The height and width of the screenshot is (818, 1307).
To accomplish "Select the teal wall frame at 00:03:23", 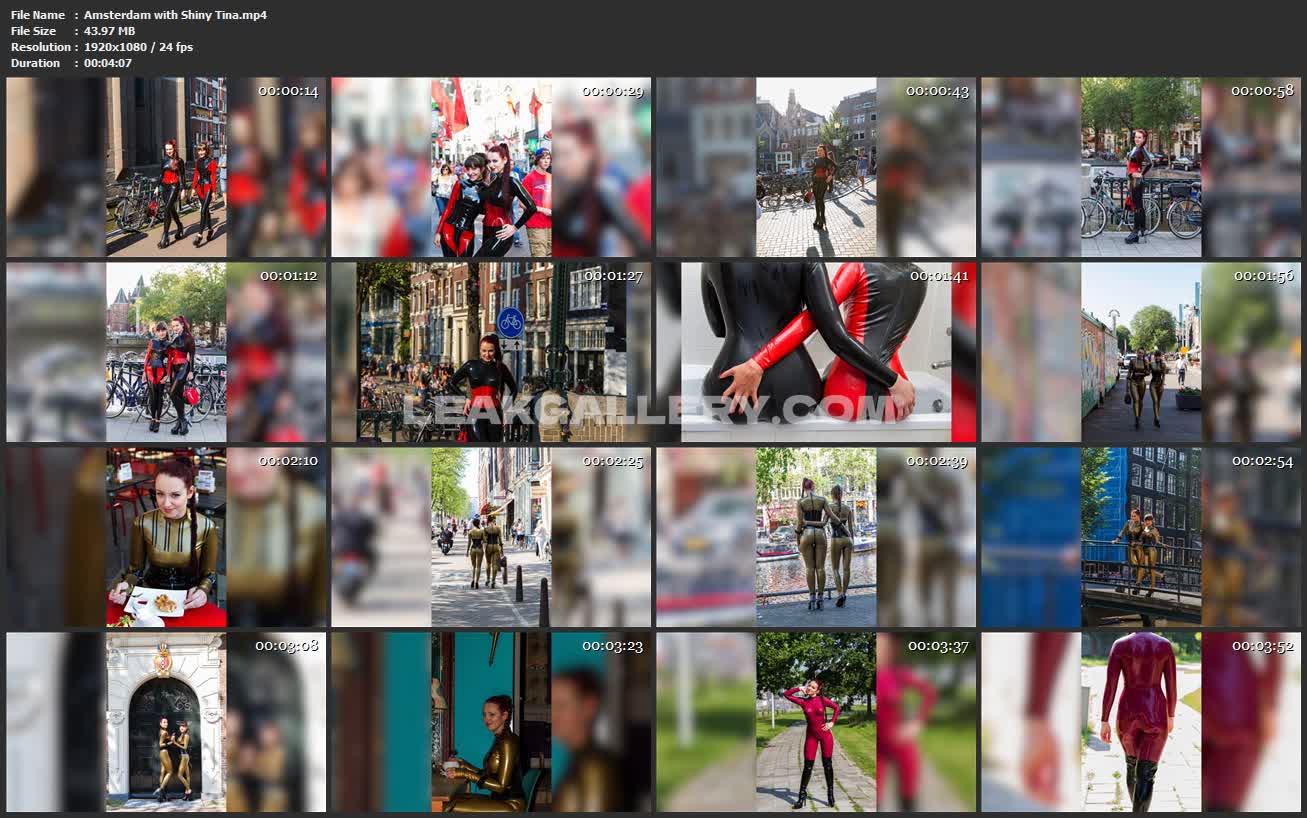I will click(491, 722).
